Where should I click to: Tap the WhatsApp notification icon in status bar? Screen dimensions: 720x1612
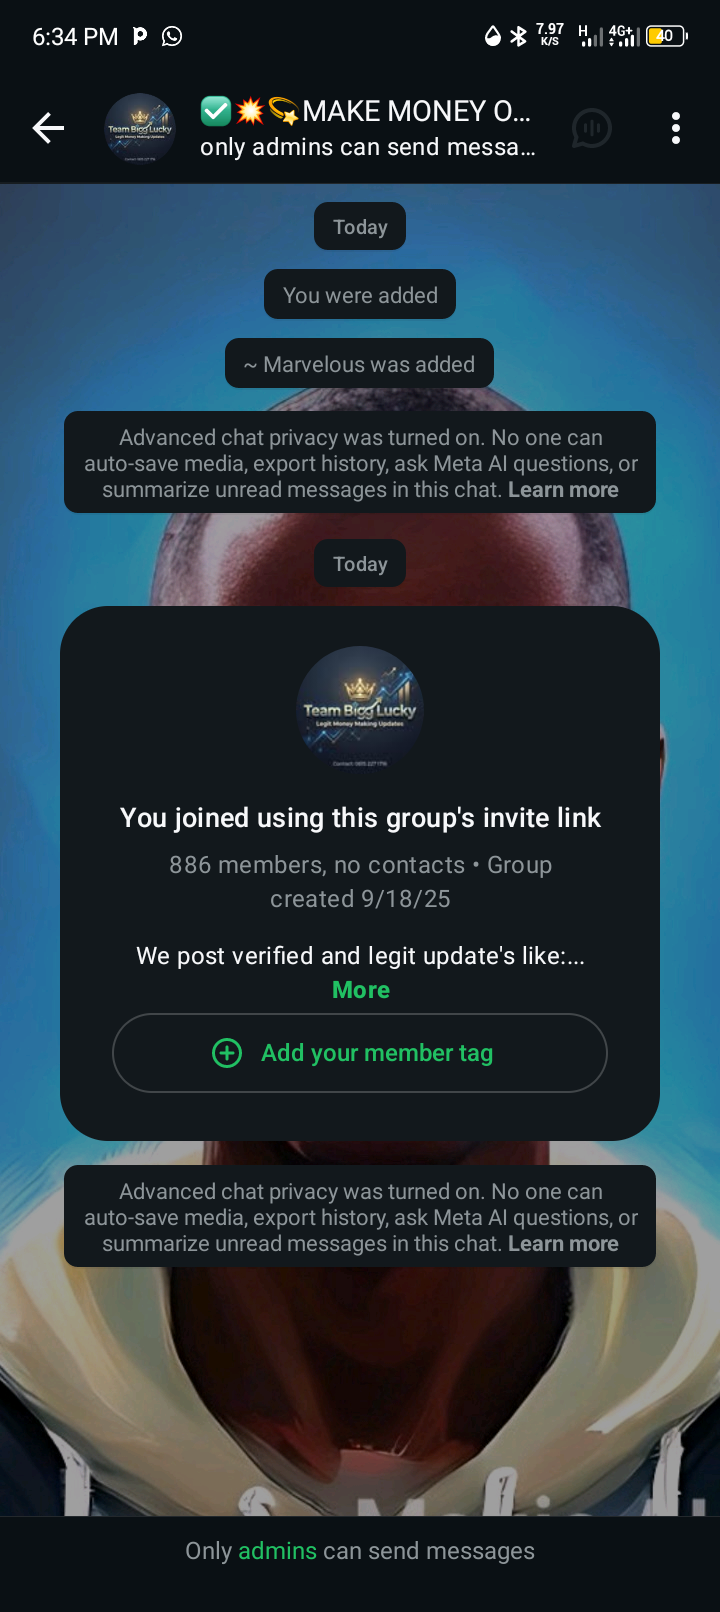172,36
